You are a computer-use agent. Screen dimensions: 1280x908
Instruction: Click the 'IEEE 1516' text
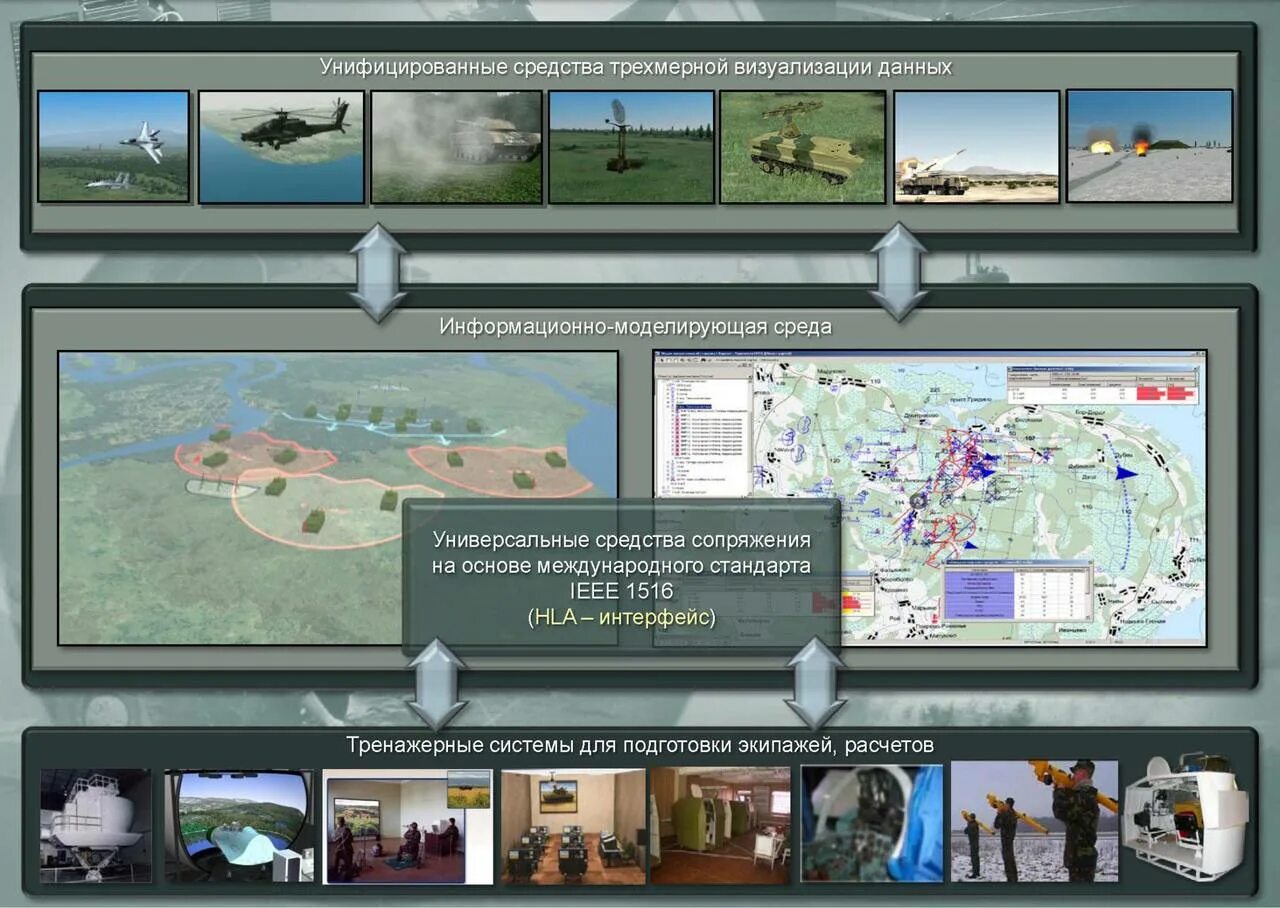[x=621, y=591]
